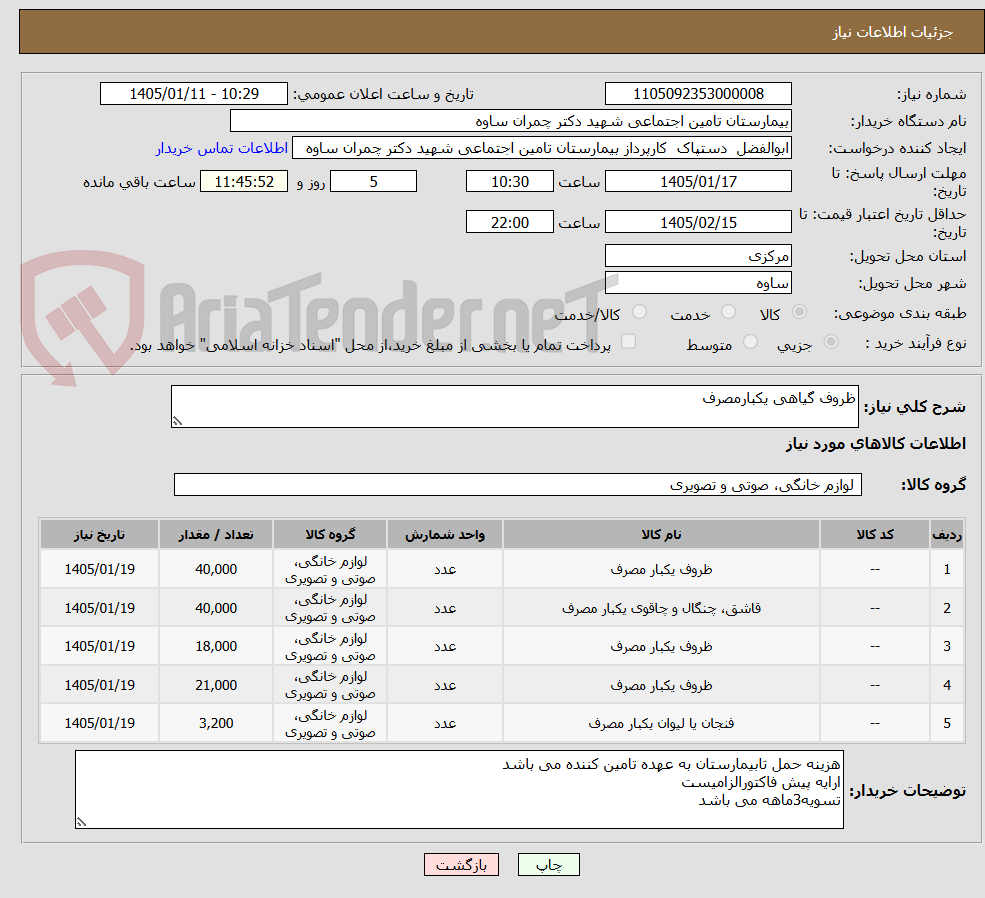The image size is (985, 898).
Task: Click row 4 item name ظروف یکبار مصرف
Action: tap(661, 685)
